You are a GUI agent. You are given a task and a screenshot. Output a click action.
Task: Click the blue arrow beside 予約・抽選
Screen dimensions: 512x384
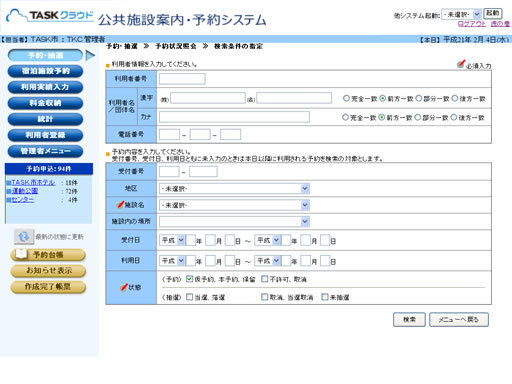point(90,55)
